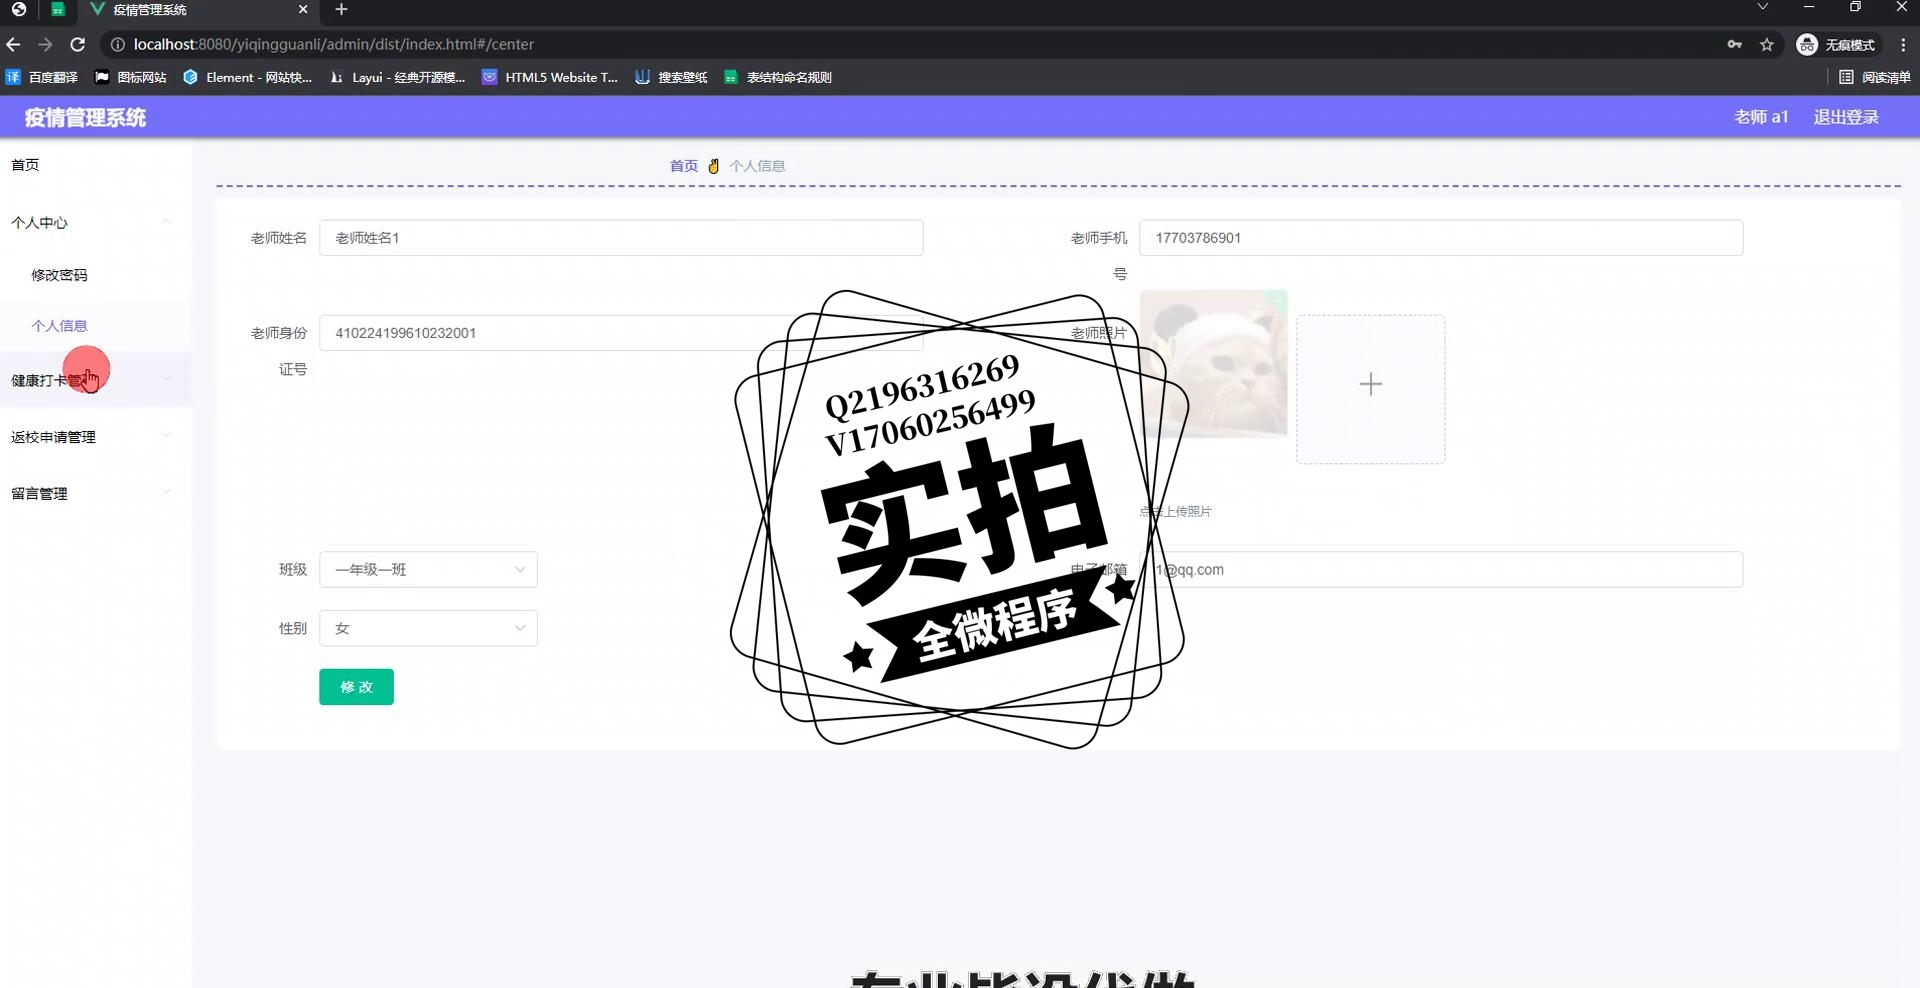
Task: Click the 首页 breadcrumb link
Action: point(684,166)
